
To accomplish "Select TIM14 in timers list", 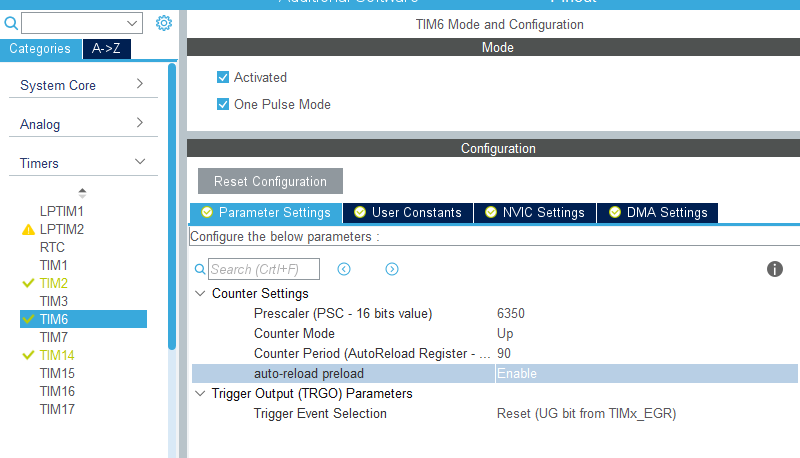I will 57,355.
